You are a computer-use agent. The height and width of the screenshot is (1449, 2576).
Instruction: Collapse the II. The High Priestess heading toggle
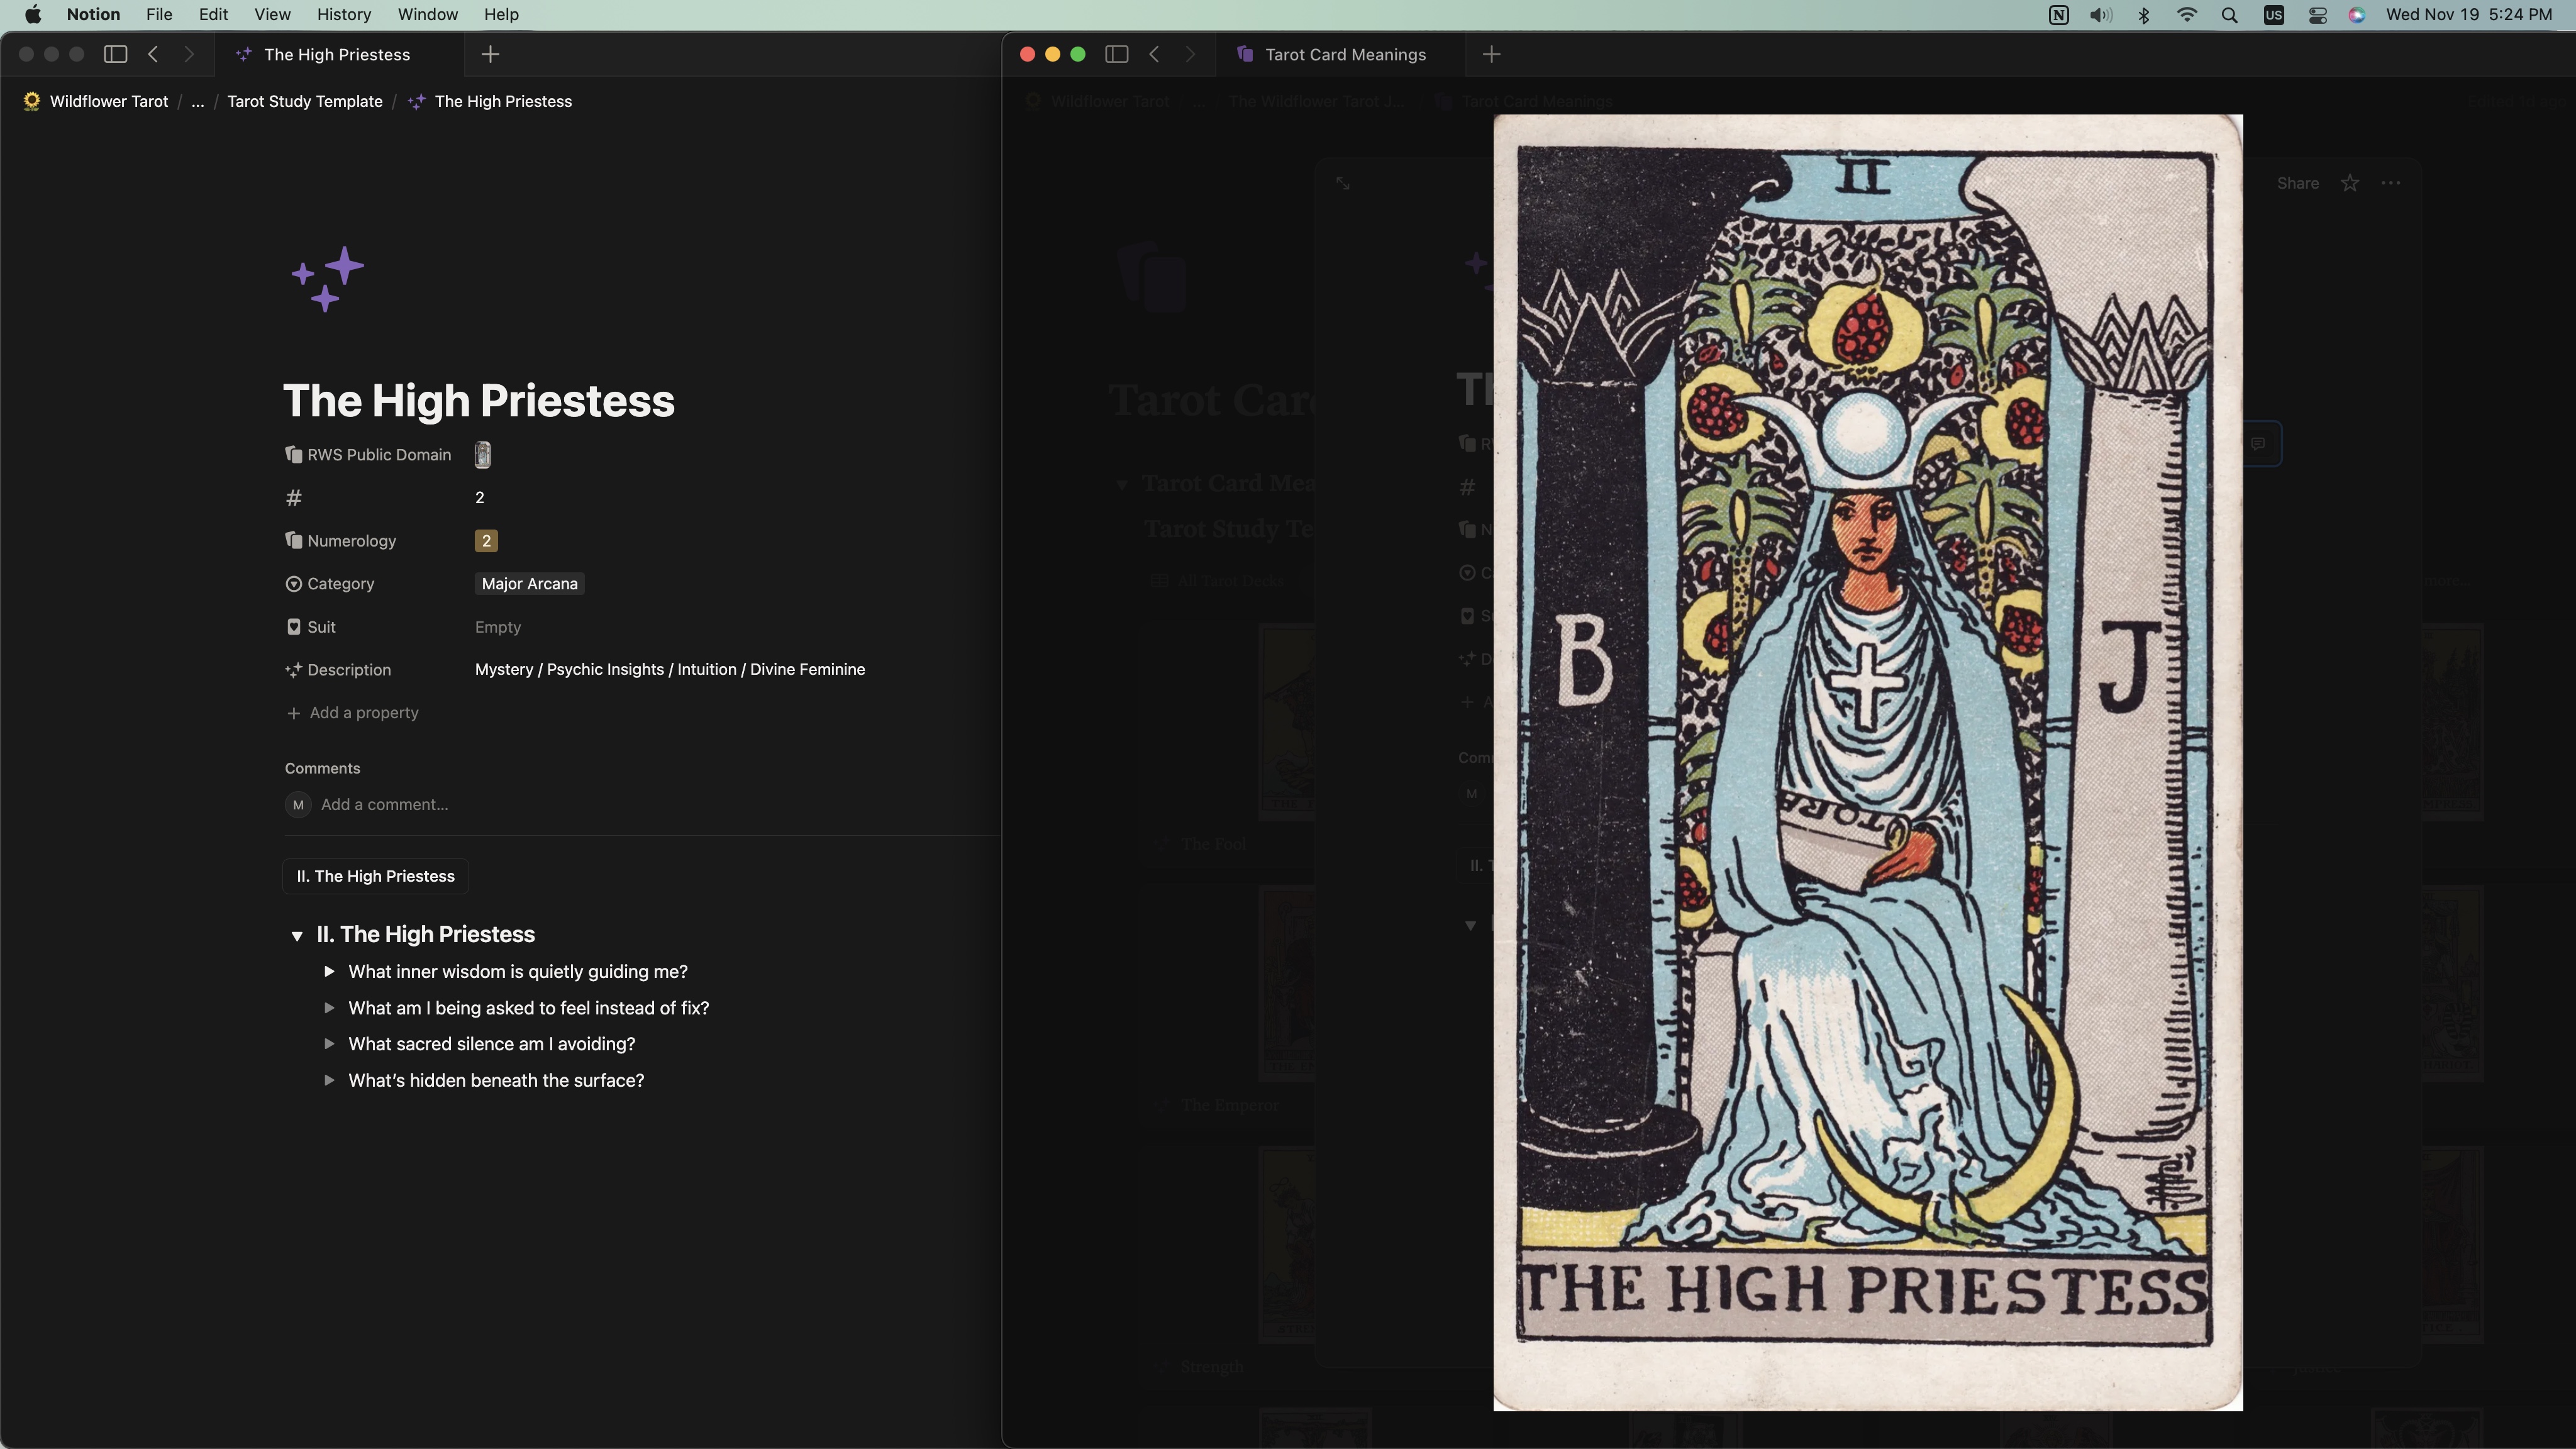[297, 936]
